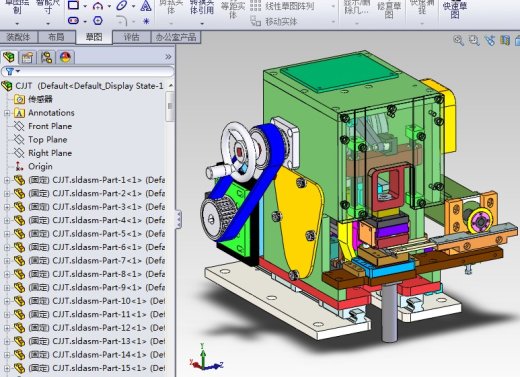520x377 pixels.
Task: Open the rectangle type dropdown arrow
Action: (85, 6)
